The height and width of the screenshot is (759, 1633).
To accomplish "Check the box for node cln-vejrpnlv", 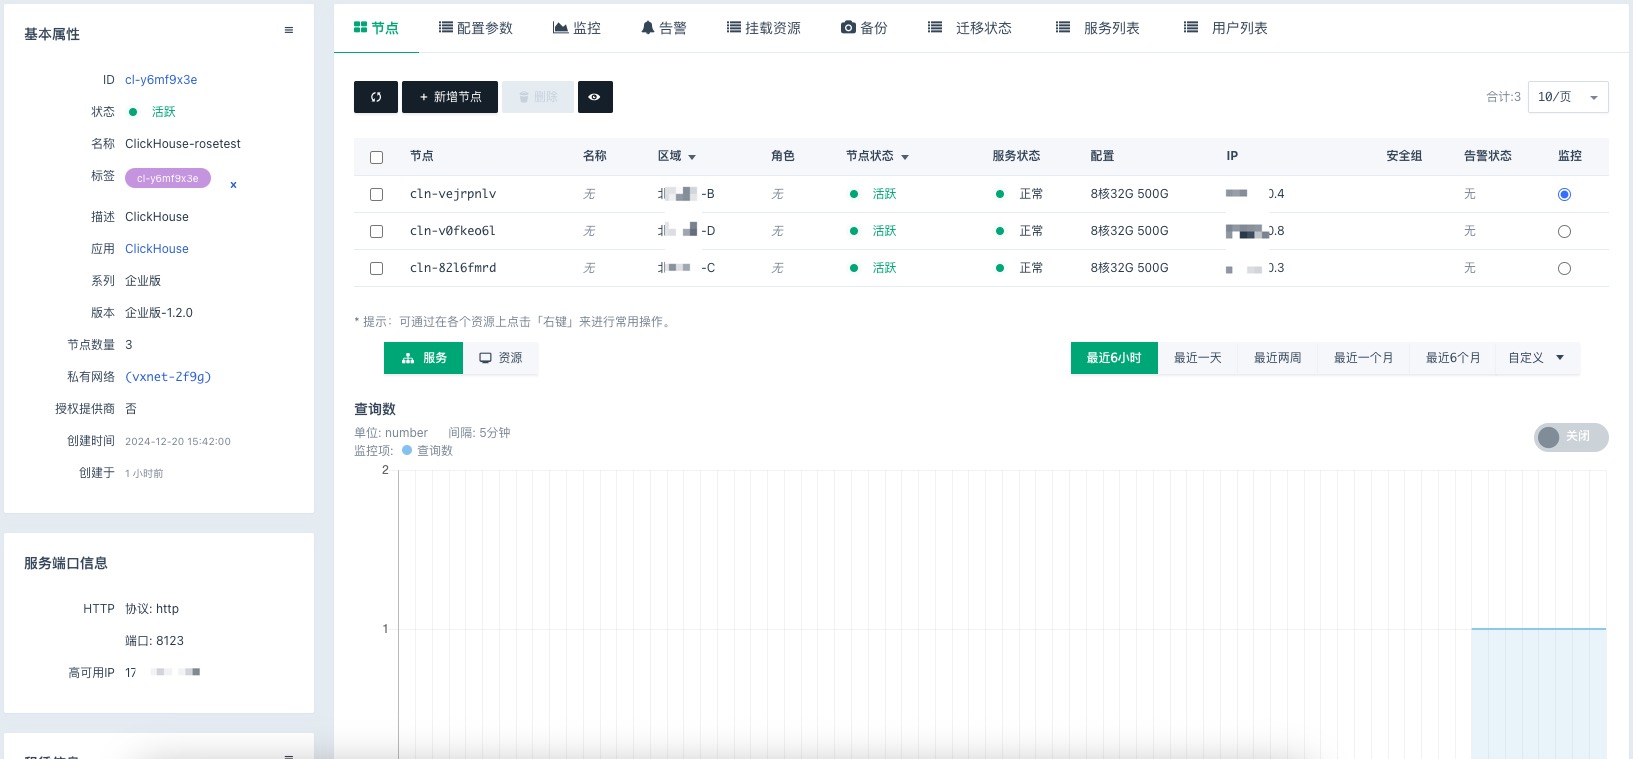I will click(377, 195).
